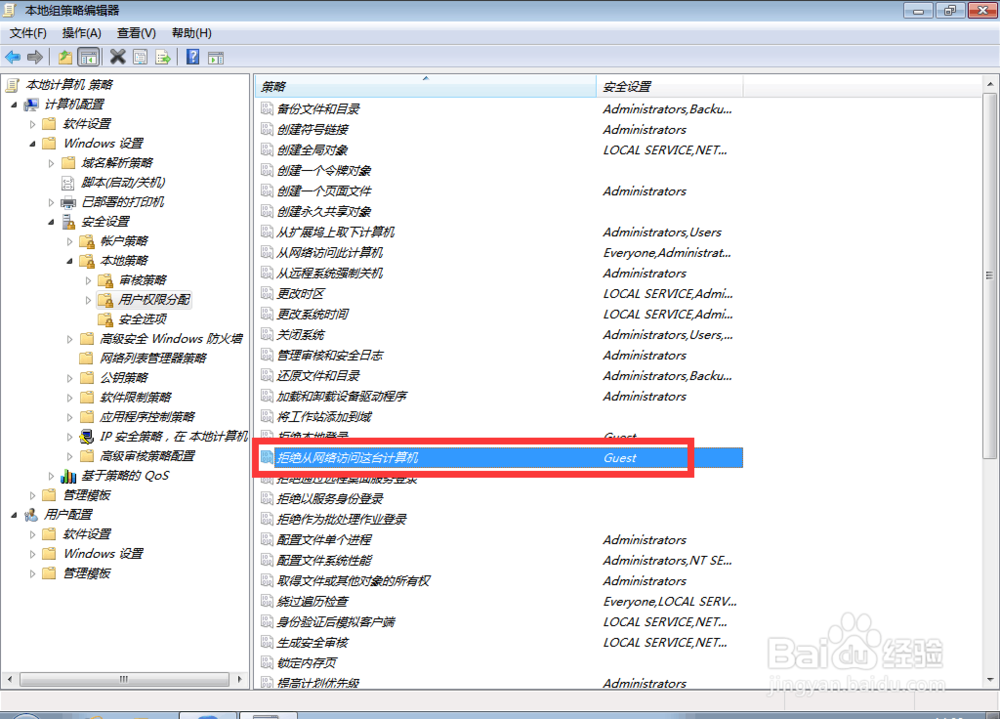
Task: Click the Back arrow toolbar icon
Action: 13,57
